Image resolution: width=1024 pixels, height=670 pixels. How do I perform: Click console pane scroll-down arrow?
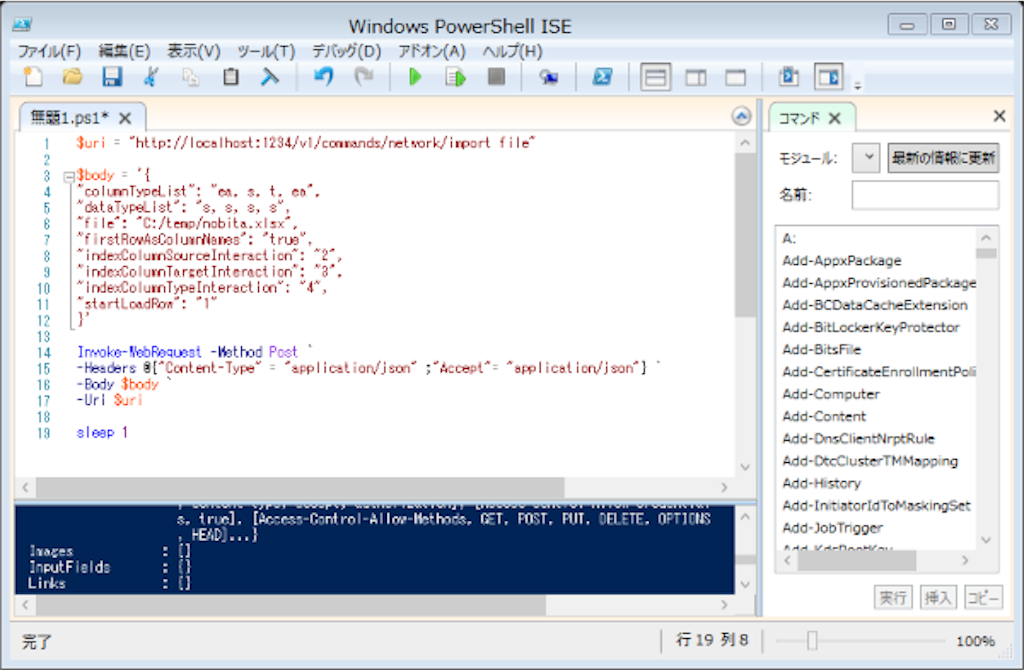(x=745, y=584)
